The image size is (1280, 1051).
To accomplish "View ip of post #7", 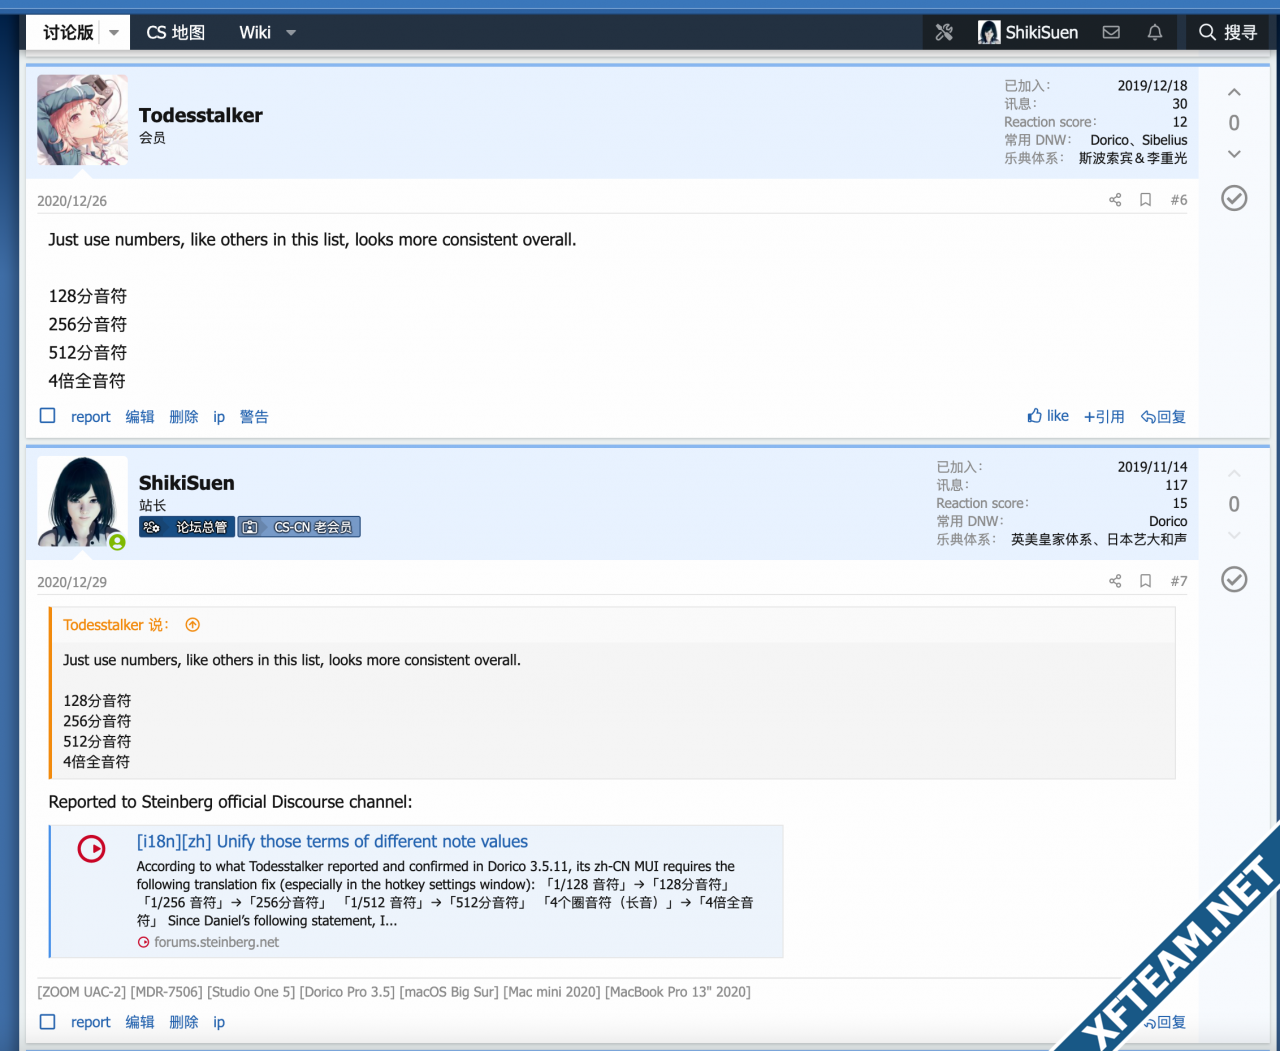I will pyautogui.click(x=219, y=1022).
